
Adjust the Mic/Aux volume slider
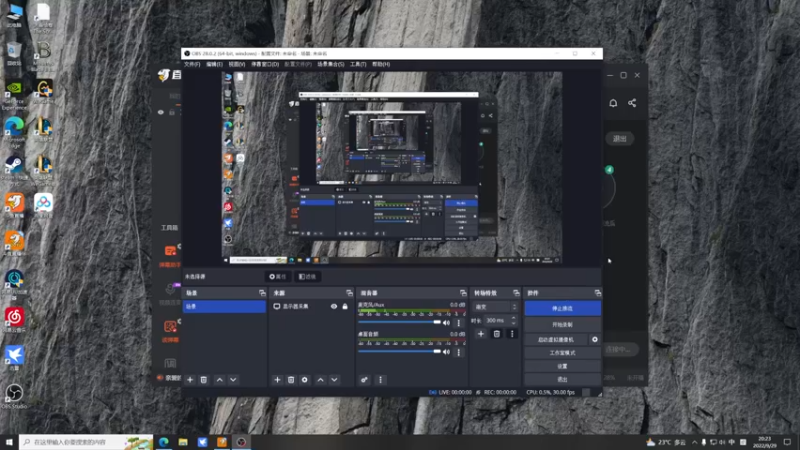(400, 322)
